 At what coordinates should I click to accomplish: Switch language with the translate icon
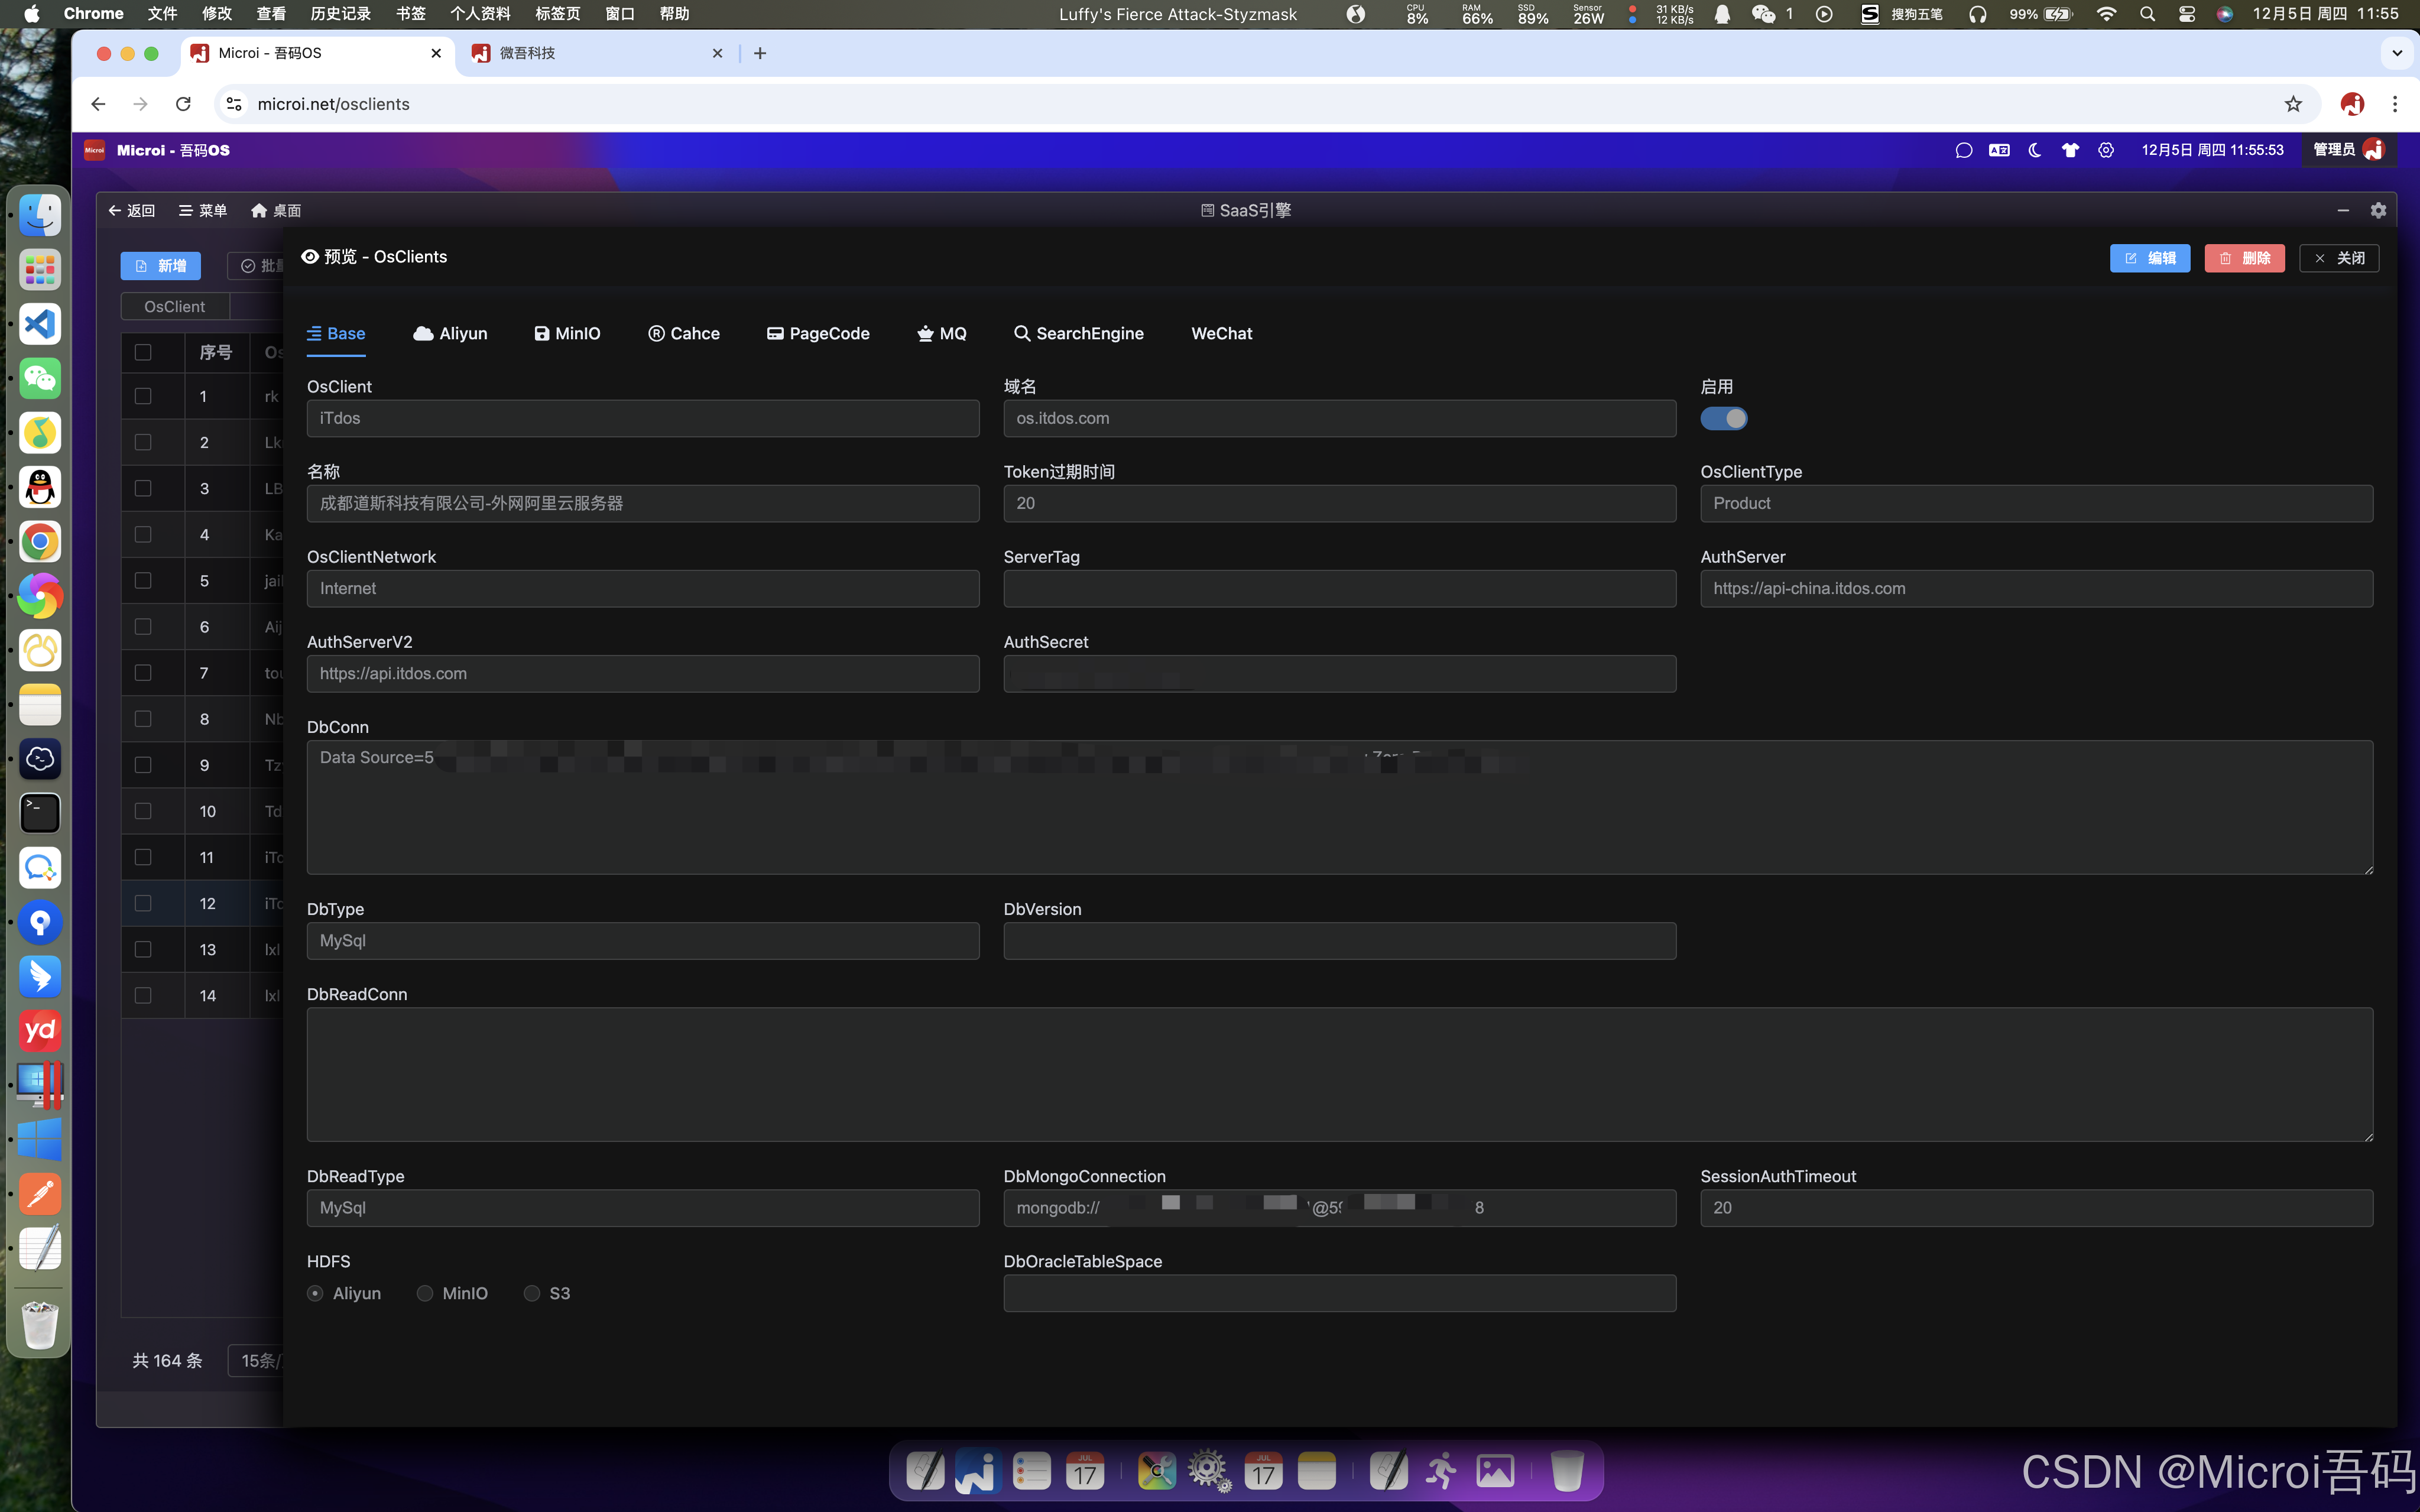(1999, 150)
